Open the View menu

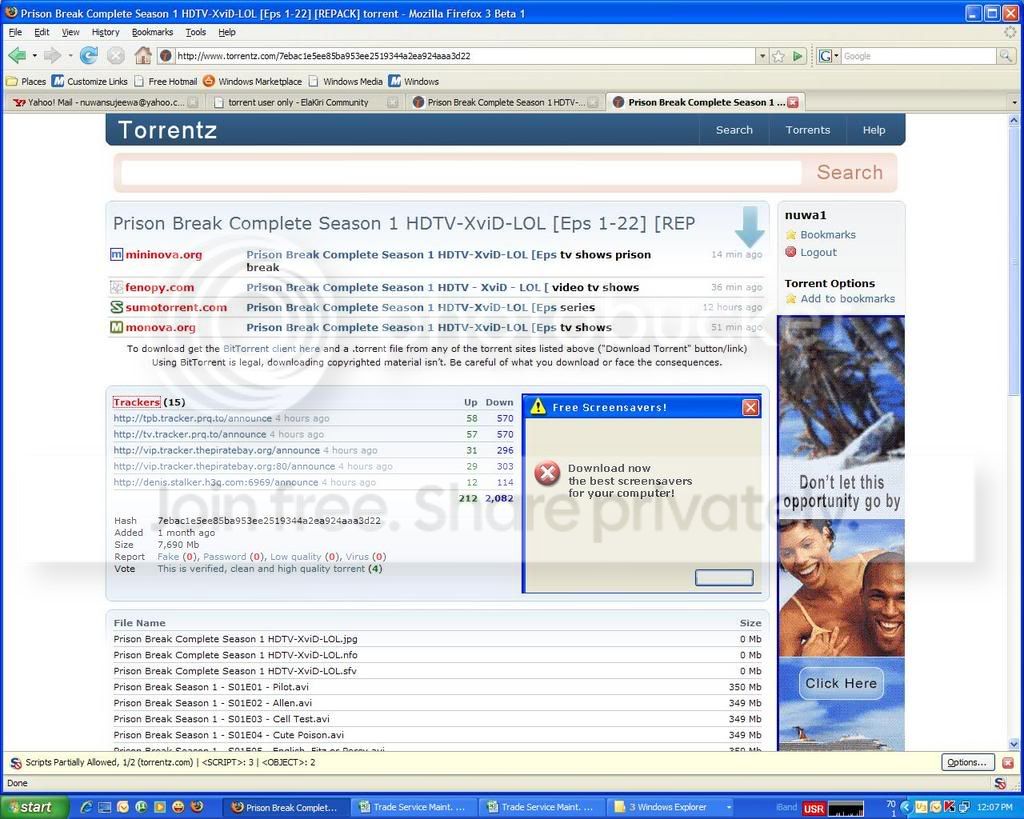tap(71, 32)
